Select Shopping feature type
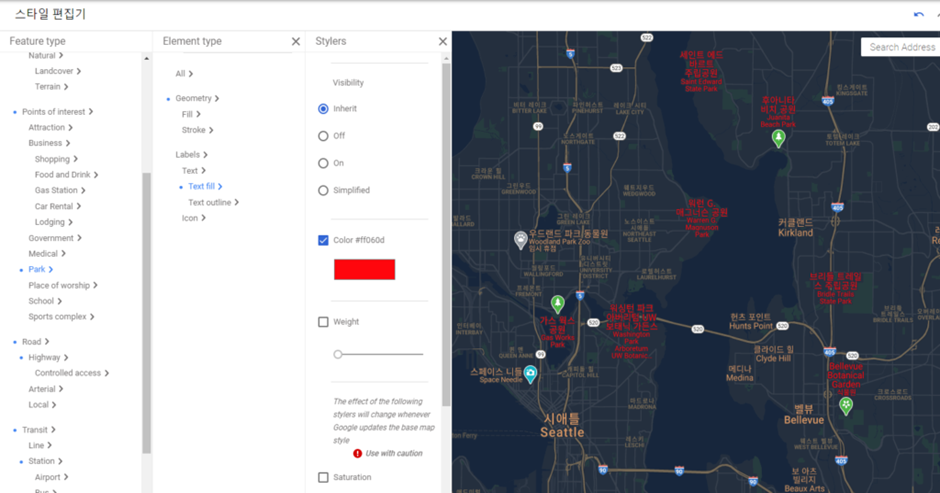This screenshot has height=493, width=940. click(x=56, y=159)
